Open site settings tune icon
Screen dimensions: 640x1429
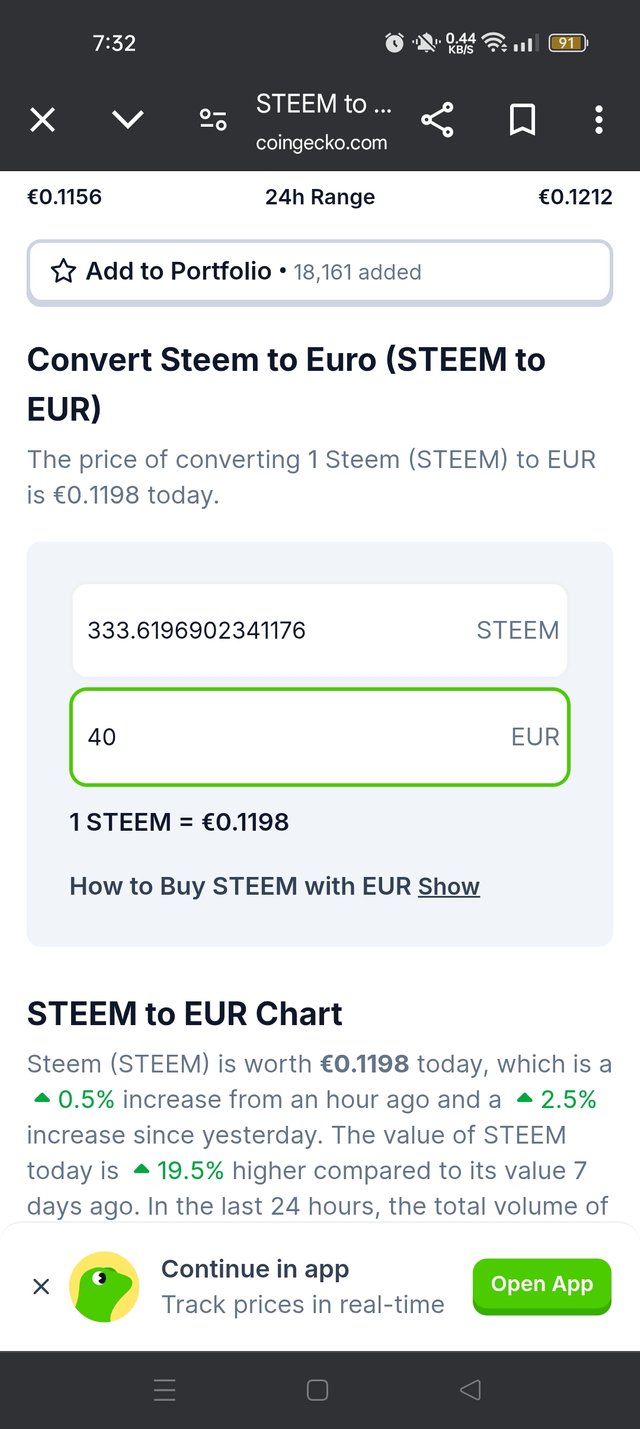pyautogui.click(x=213, y=121)
